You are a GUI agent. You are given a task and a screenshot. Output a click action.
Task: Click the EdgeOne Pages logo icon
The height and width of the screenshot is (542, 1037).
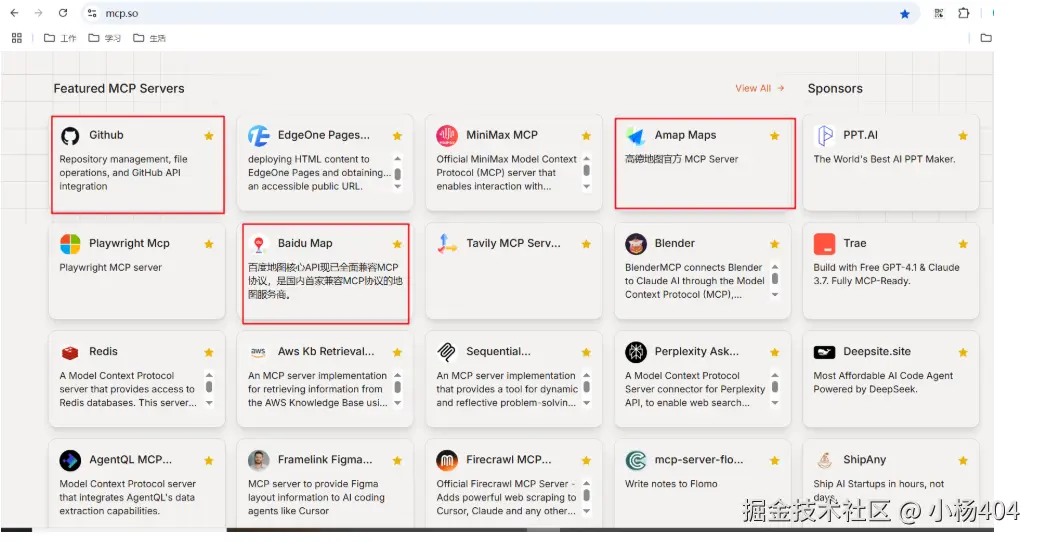(x=259, y=136)
